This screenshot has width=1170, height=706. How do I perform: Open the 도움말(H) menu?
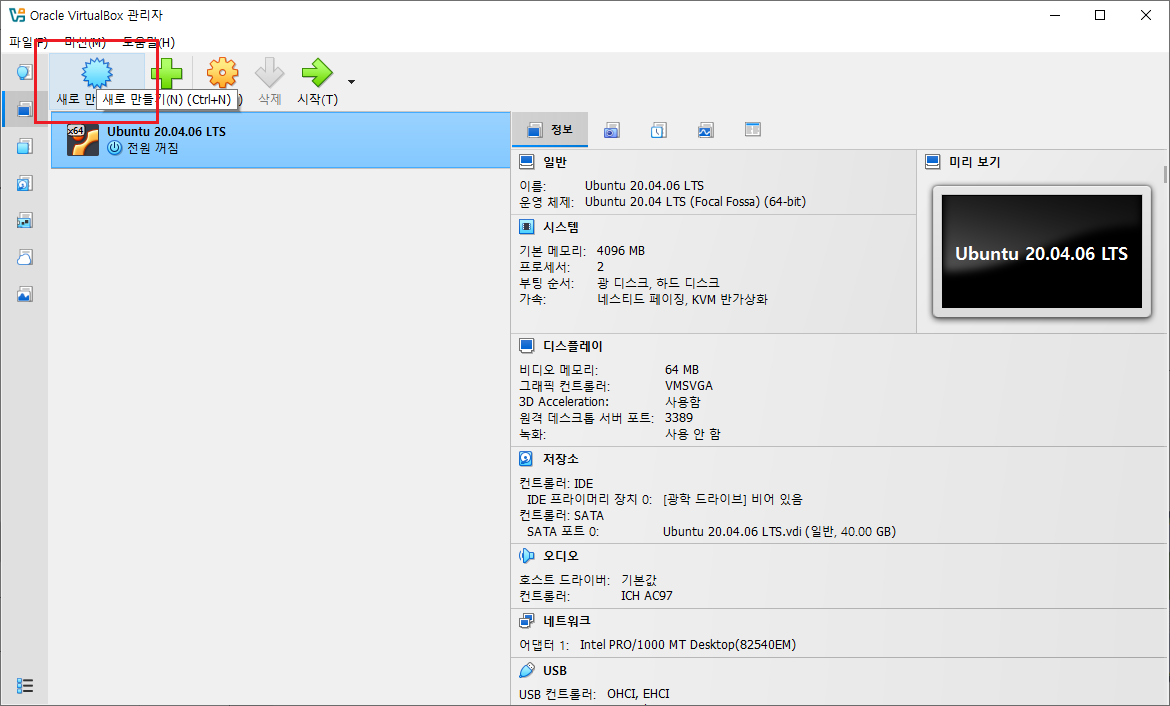(148, 43)
